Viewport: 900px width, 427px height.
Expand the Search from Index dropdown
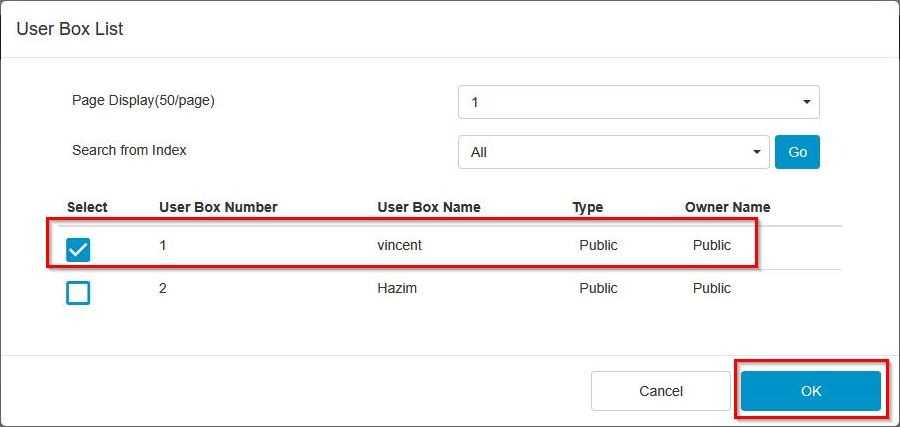click(x=613, y=152)
